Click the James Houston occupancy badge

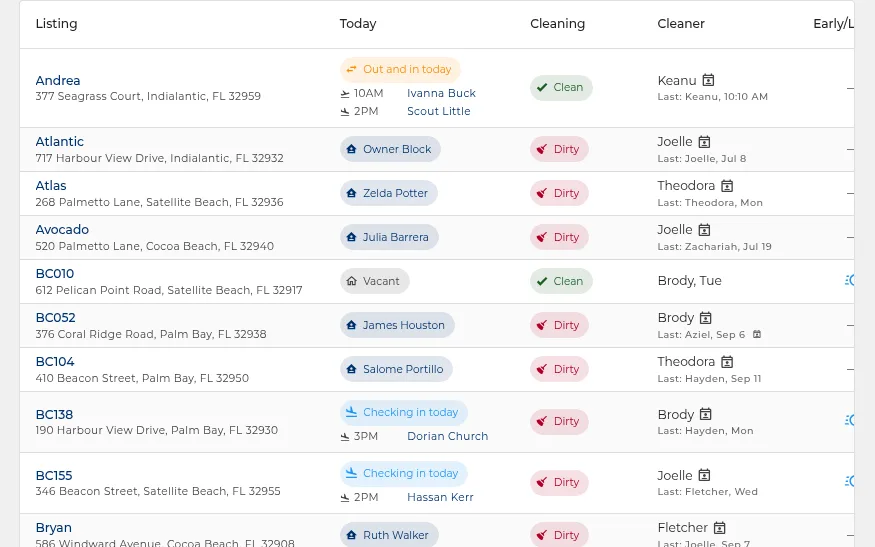pos(397,325)
